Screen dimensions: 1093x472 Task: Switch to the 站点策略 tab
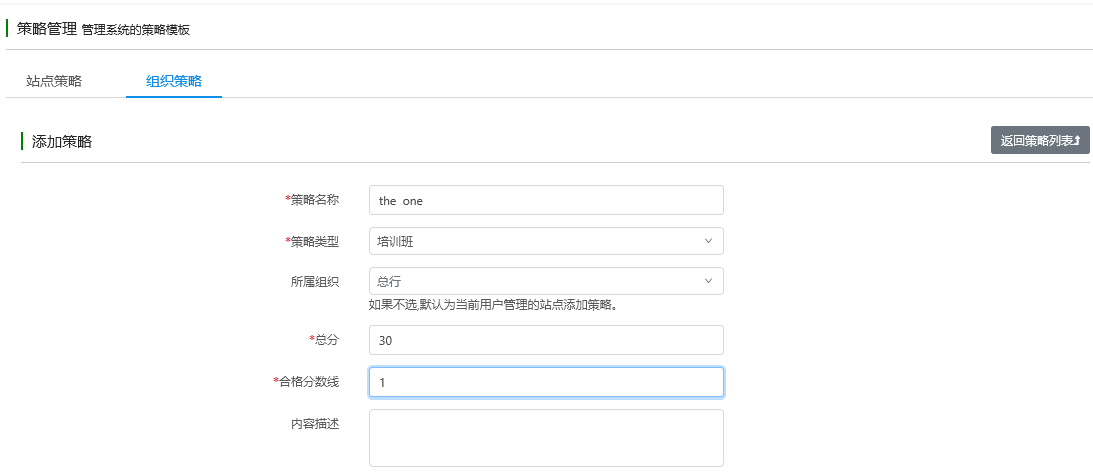pyautogui.click(x=54, y=81)
